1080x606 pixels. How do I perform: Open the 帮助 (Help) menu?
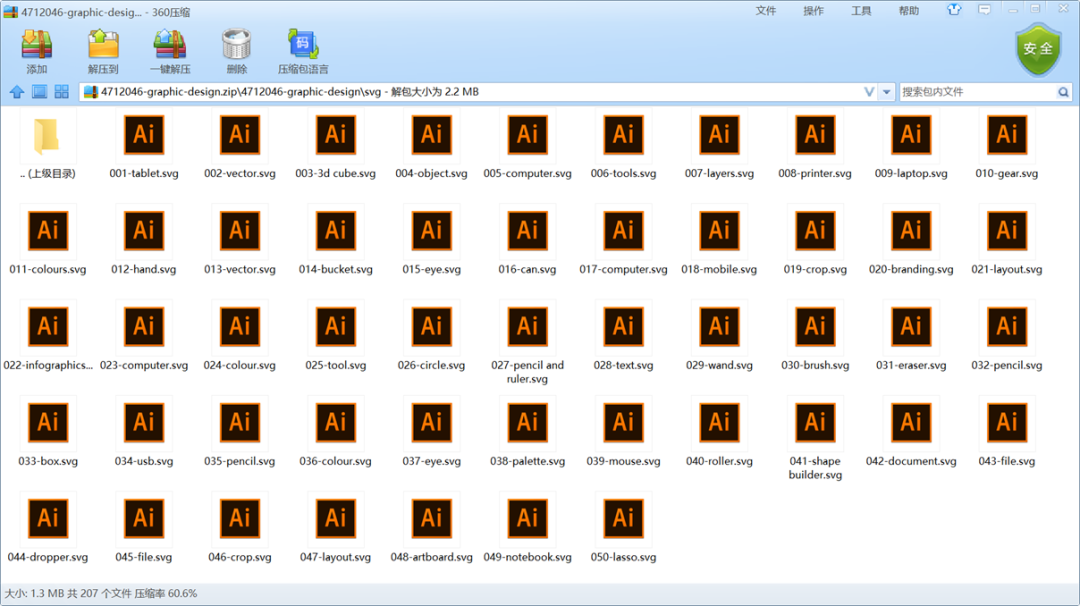908,10
